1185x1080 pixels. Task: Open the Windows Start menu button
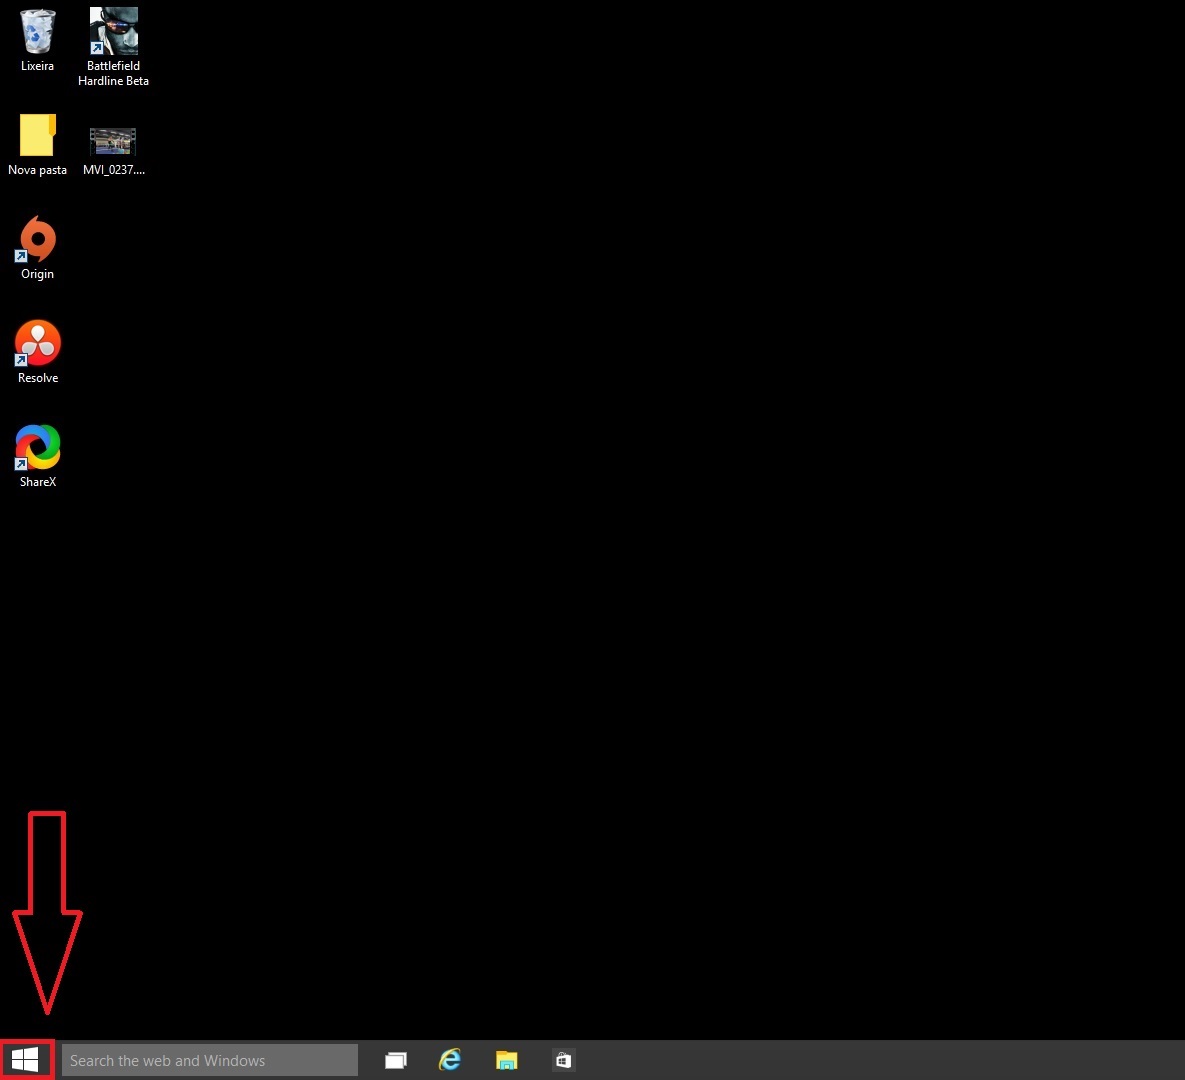tap(25, 1060)
